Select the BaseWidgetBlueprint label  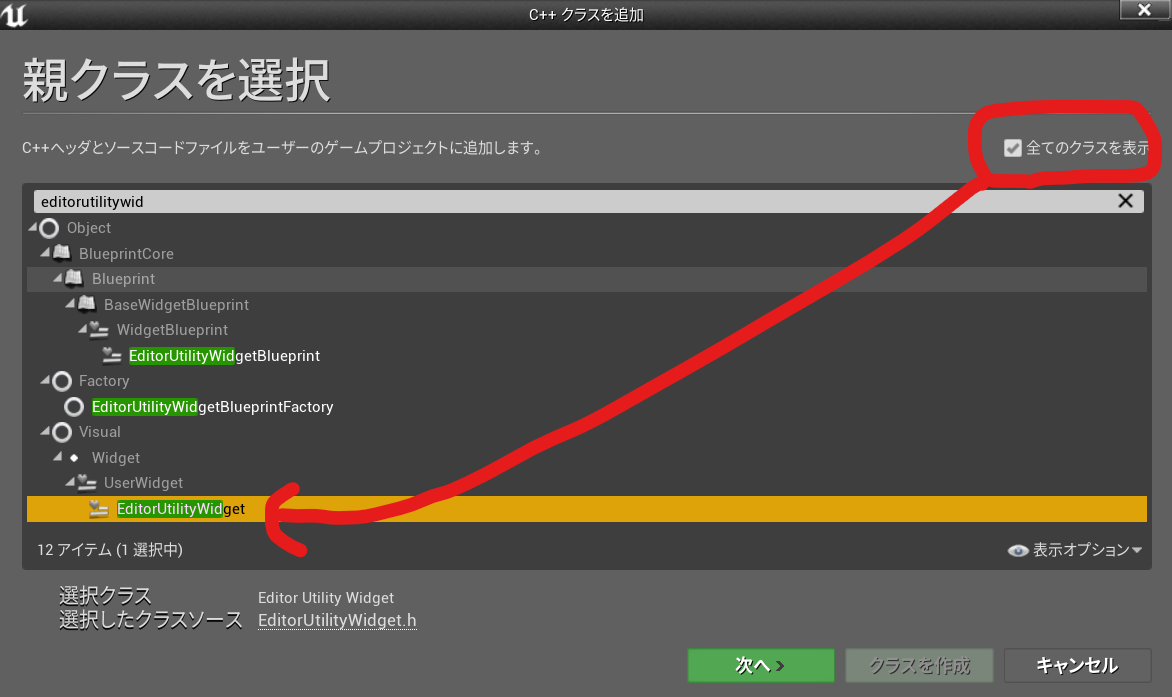click(176, 305)
